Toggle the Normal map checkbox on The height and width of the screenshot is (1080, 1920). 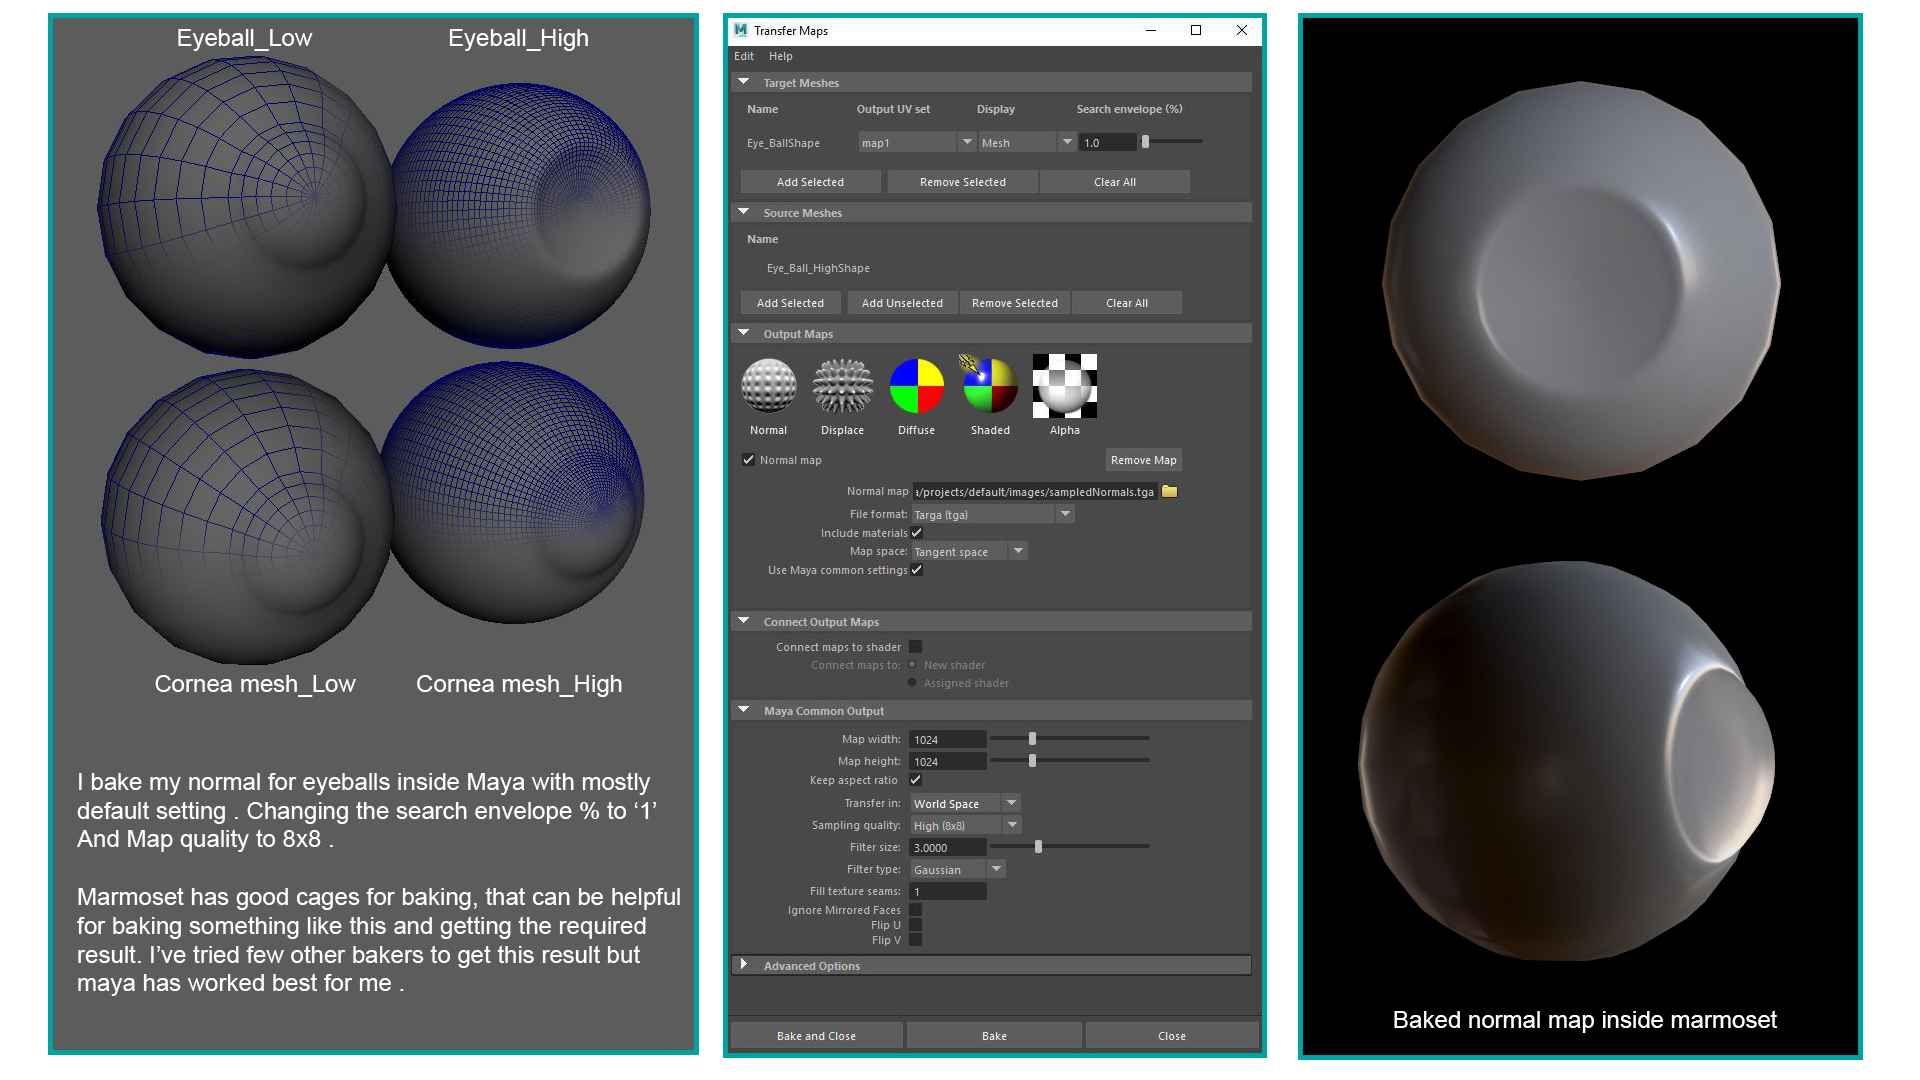point(749,459)
